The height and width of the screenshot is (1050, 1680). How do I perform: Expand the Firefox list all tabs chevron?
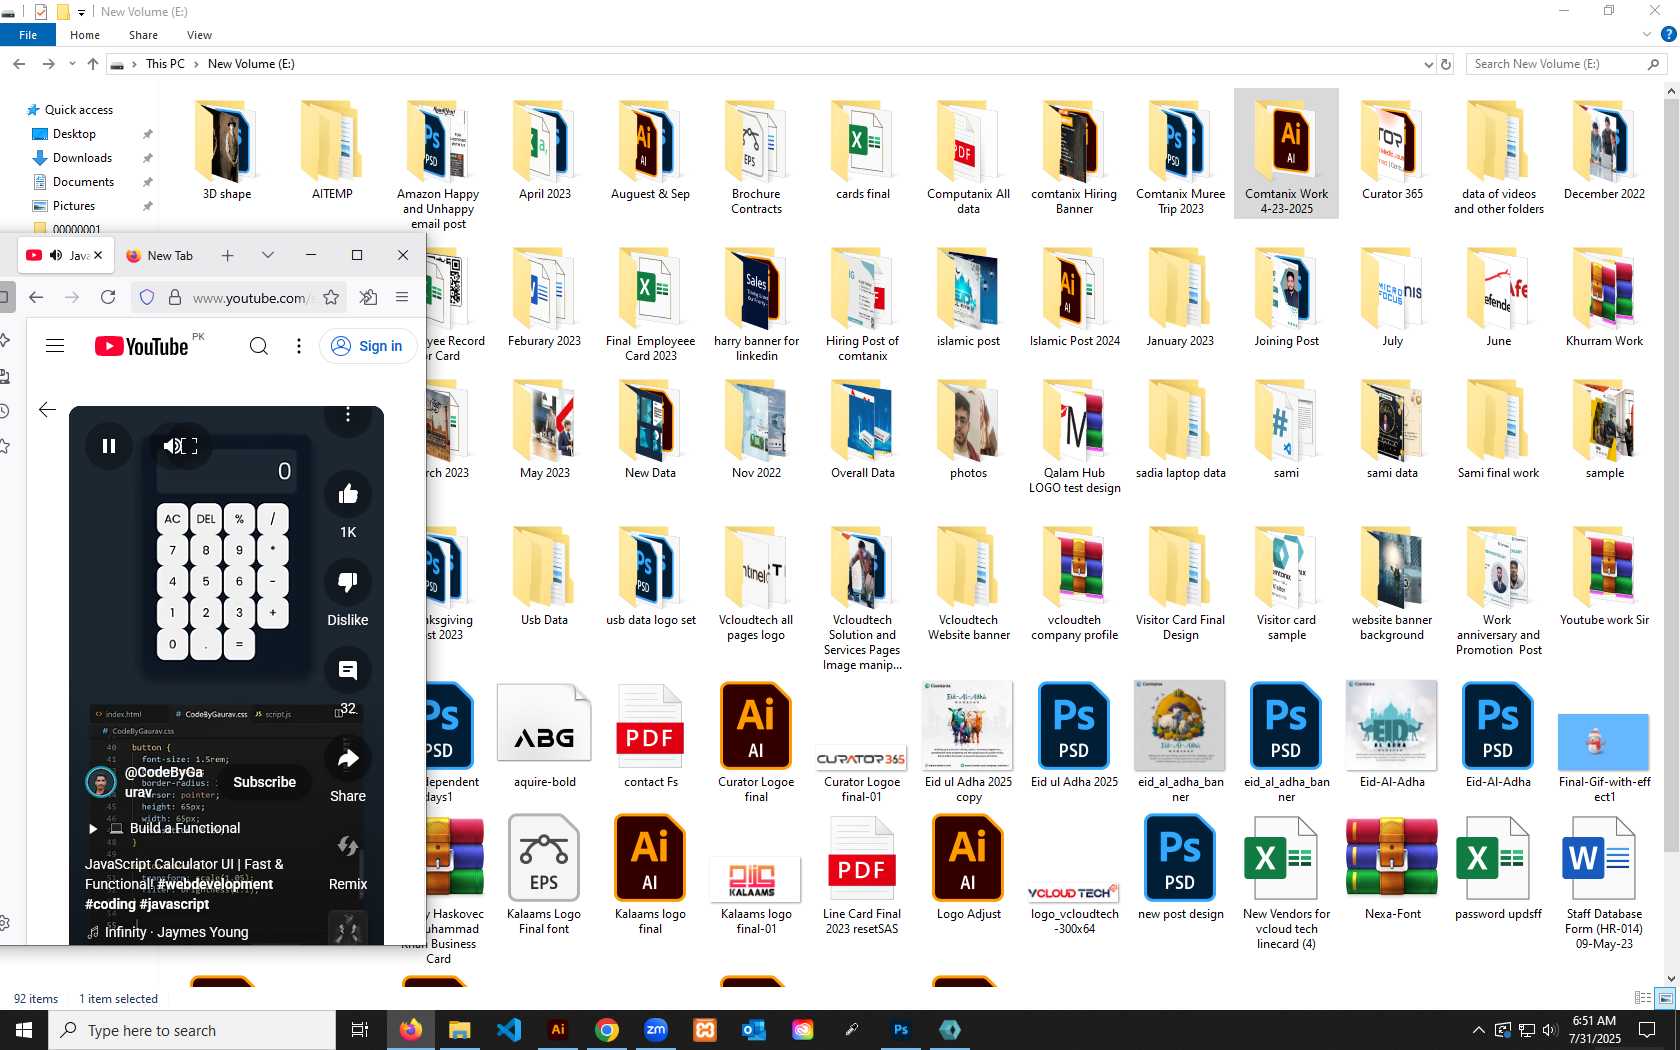pyautogui.click(x=268, y=256)
